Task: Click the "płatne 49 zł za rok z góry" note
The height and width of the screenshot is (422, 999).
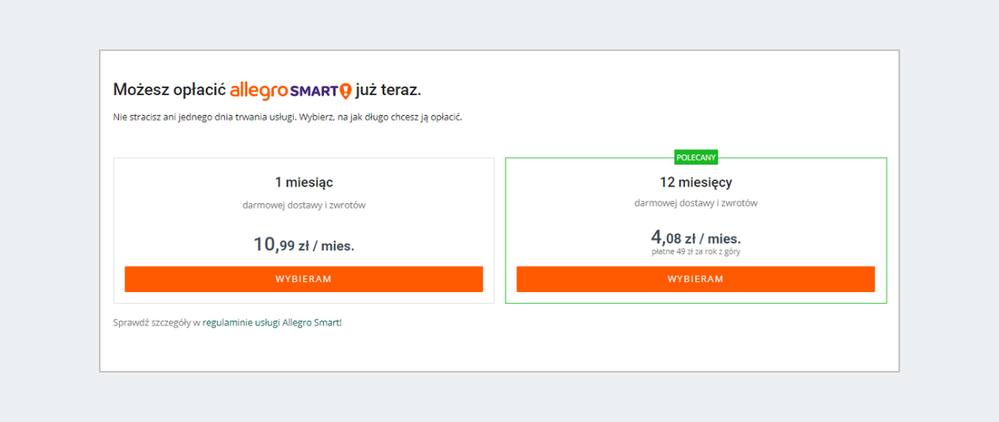Action: (695, 252)
